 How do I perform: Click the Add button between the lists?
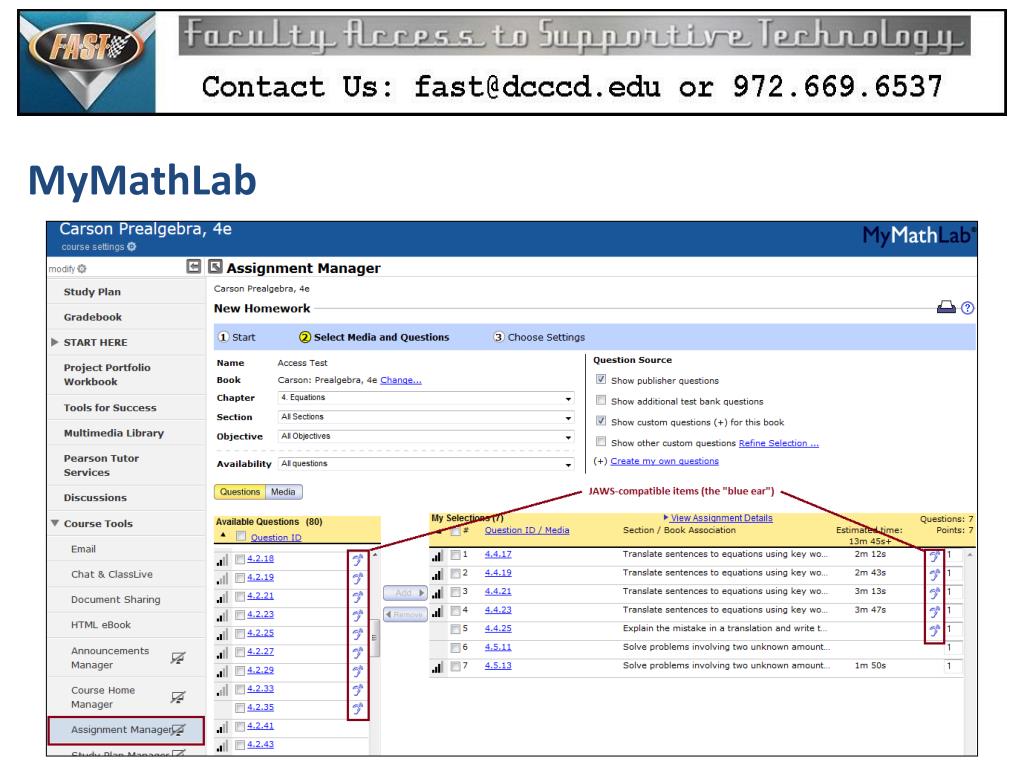(405, 592)
